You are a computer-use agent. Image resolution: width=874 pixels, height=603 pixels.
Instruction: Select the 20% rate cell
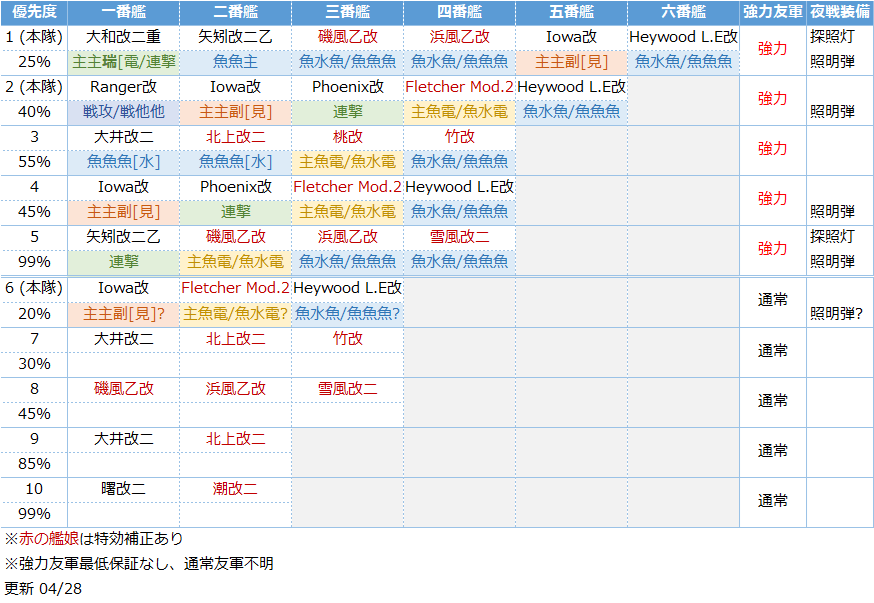(34, 314)
